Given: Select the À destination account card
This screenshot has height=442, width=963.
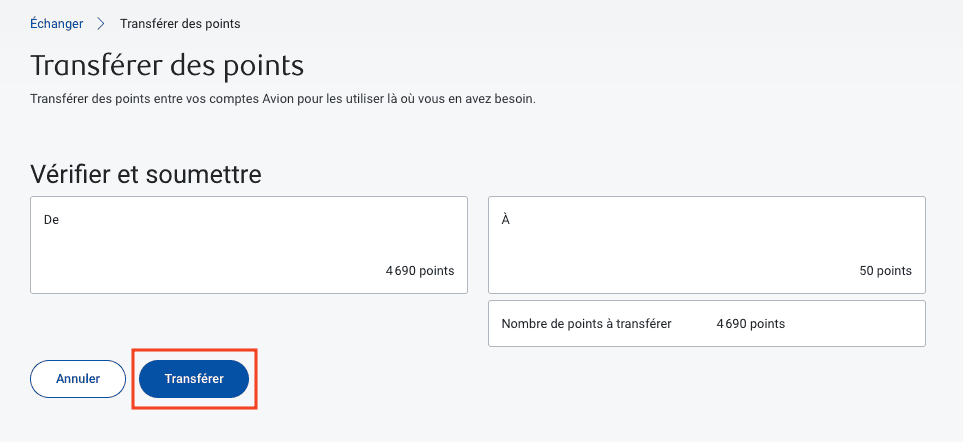Looking at the screenshot, I should coord(706,245).
